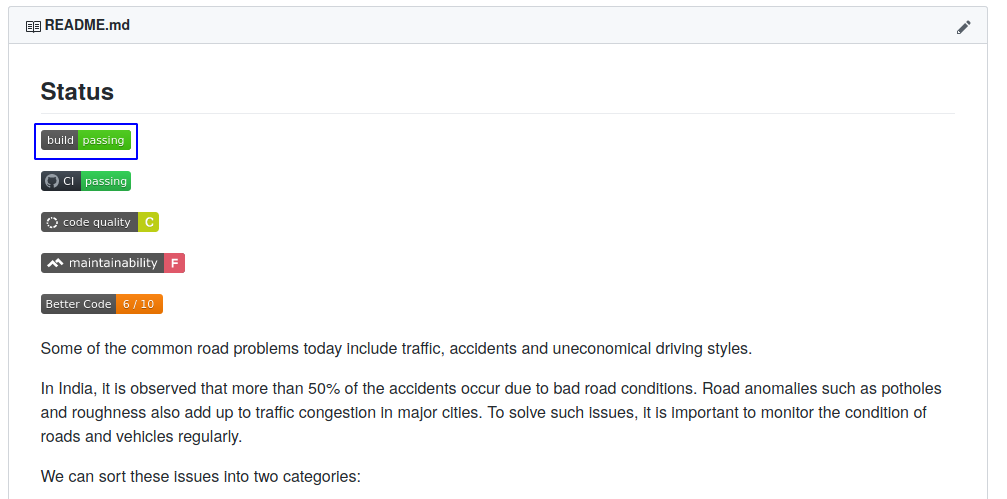Click the Code Climate logo in maintainability badge
1007x499 pixels.
(x=55, y=263)
